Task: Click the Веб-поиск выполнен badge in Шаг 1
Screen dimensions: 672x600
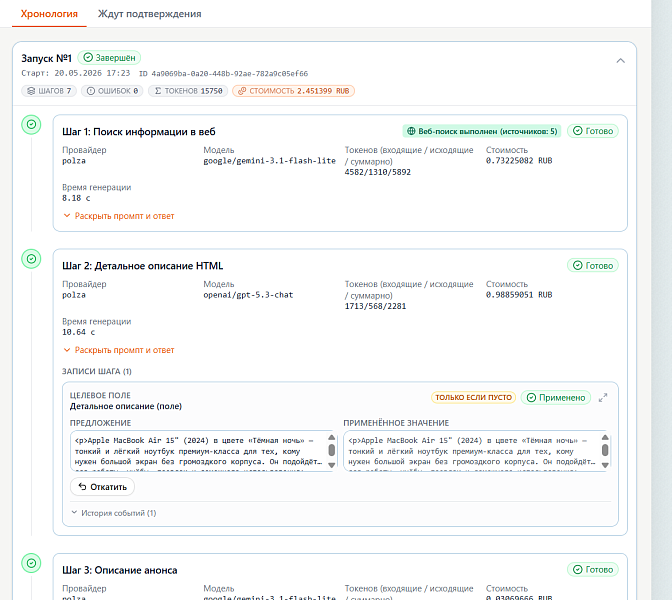Action: tap(482, 131)
